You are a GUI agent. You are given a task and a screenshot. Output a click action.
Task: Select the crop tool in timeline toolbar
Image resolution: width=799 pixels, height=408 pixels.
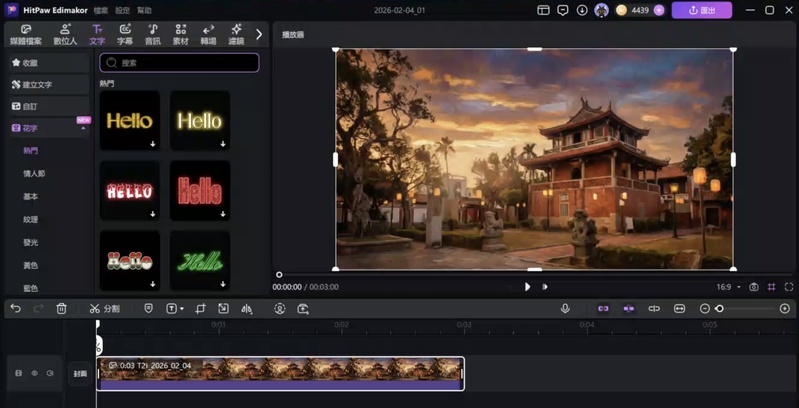coord(200,309)
